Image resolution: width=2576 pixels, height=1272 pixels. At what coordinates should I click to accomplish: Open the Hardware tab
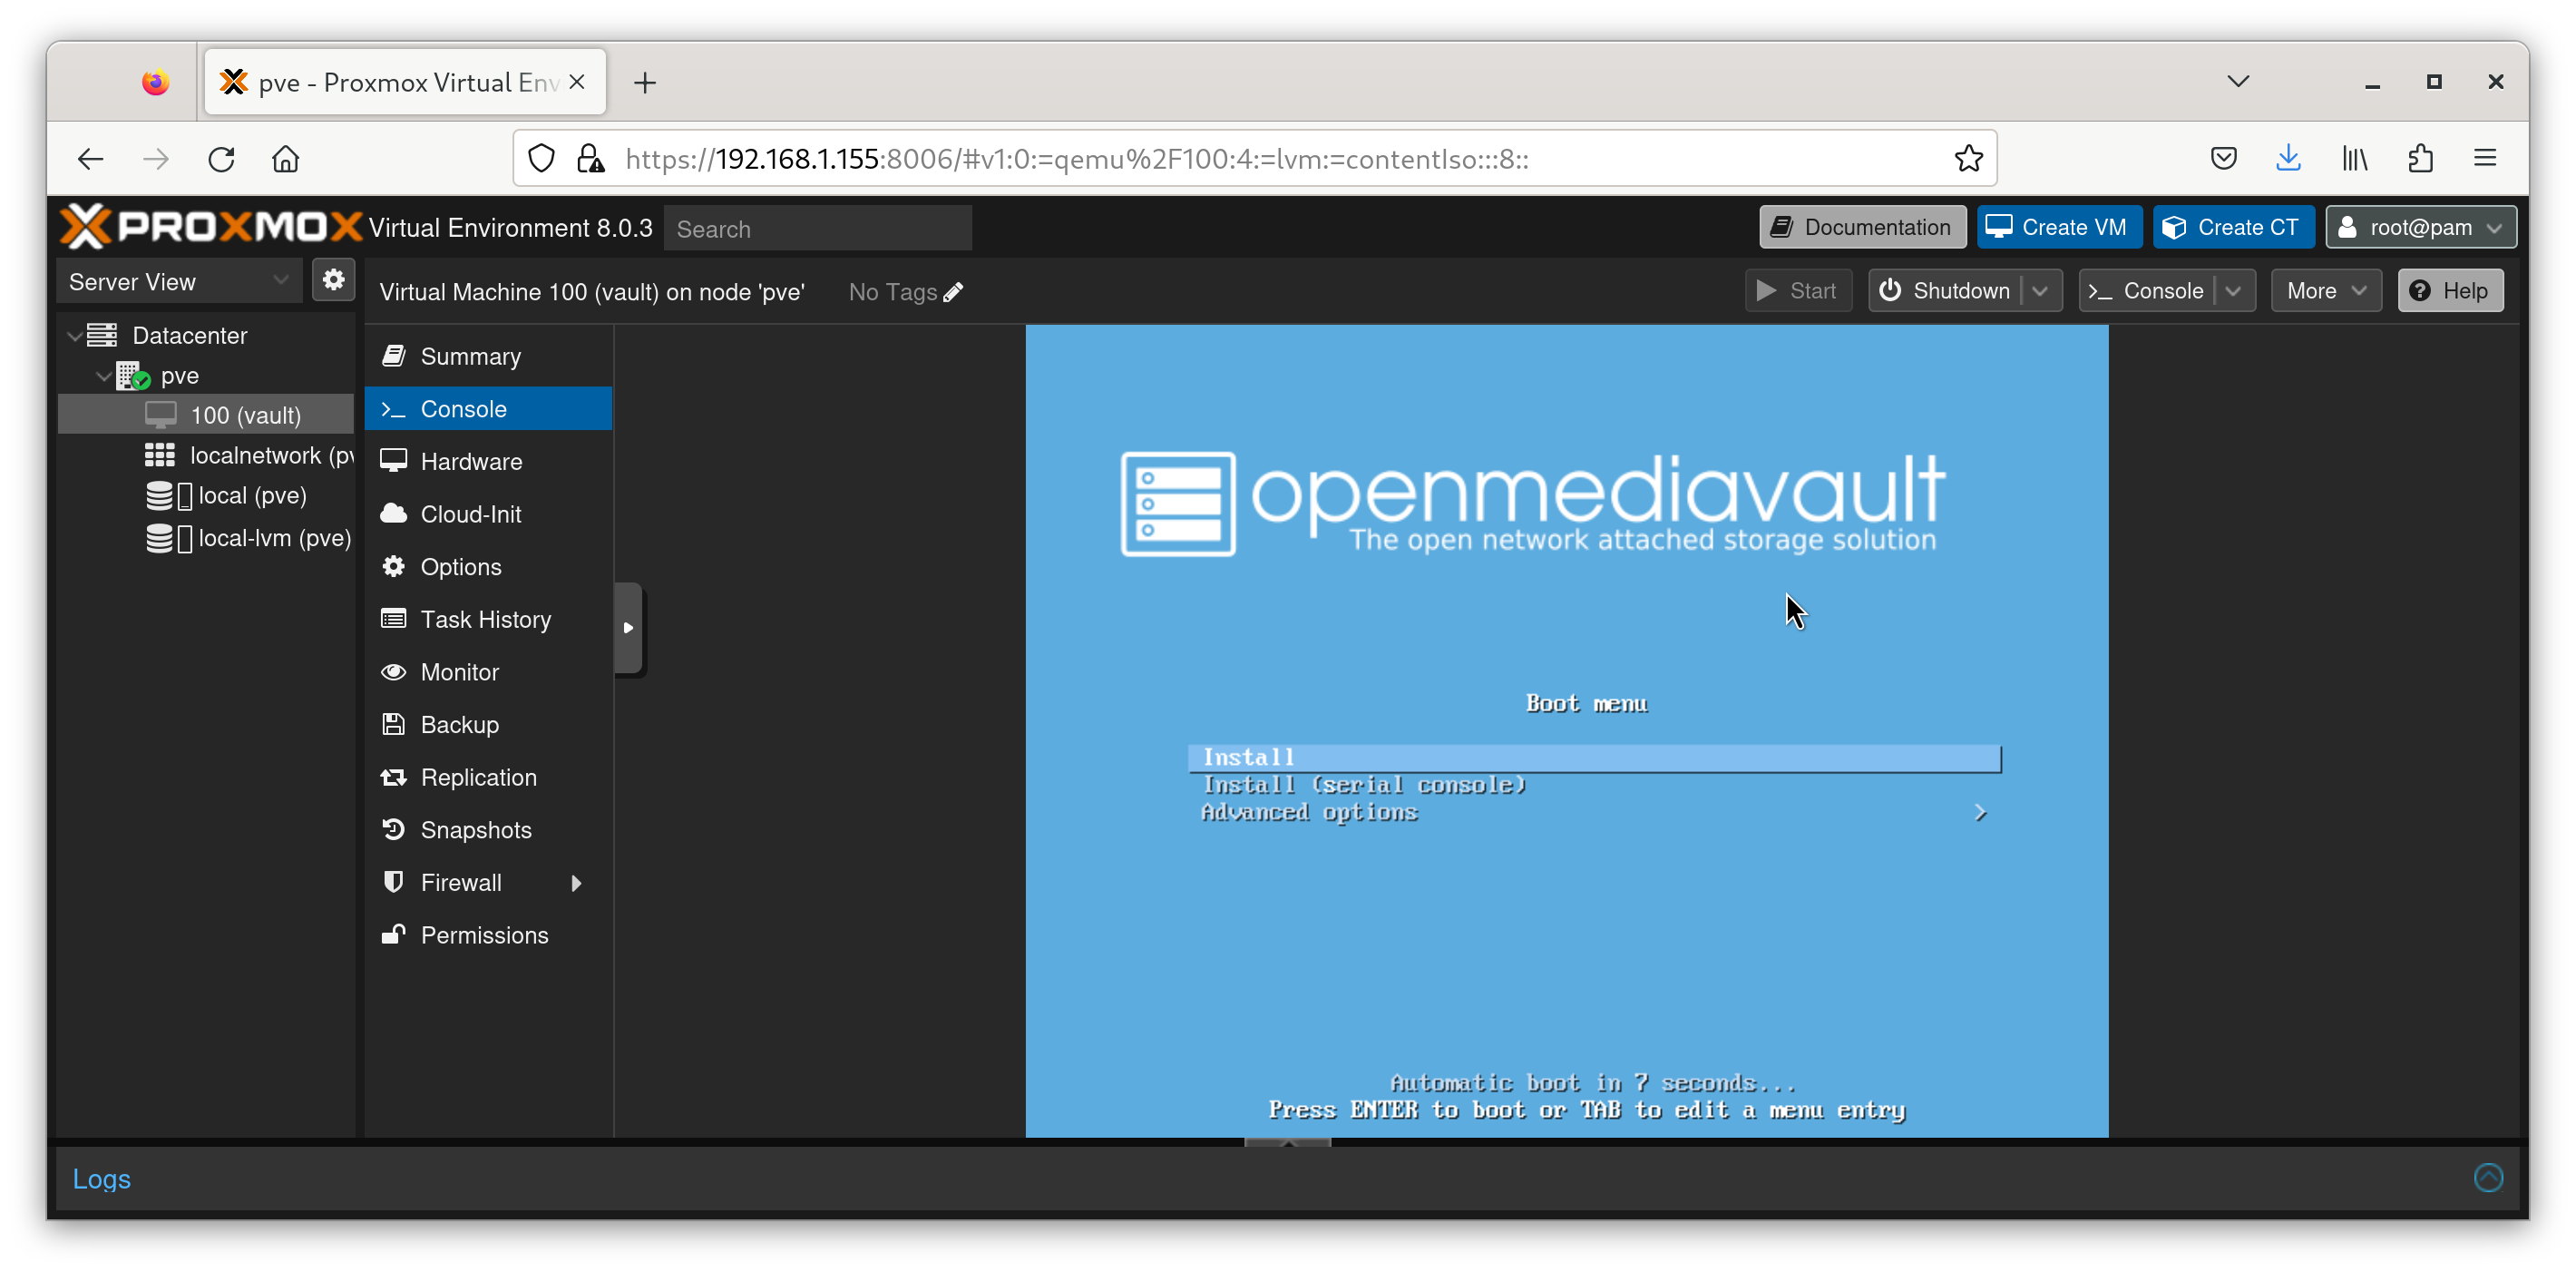(489, 462)
